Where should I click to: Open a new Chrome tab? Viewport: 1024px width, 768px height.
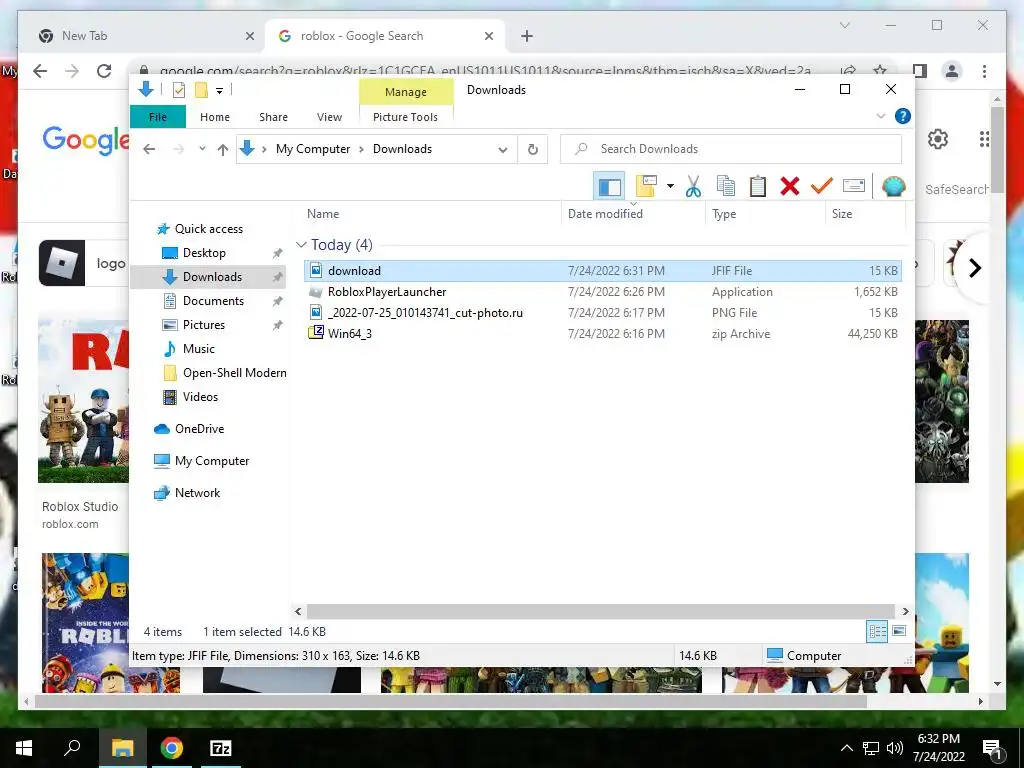[527, 36]
